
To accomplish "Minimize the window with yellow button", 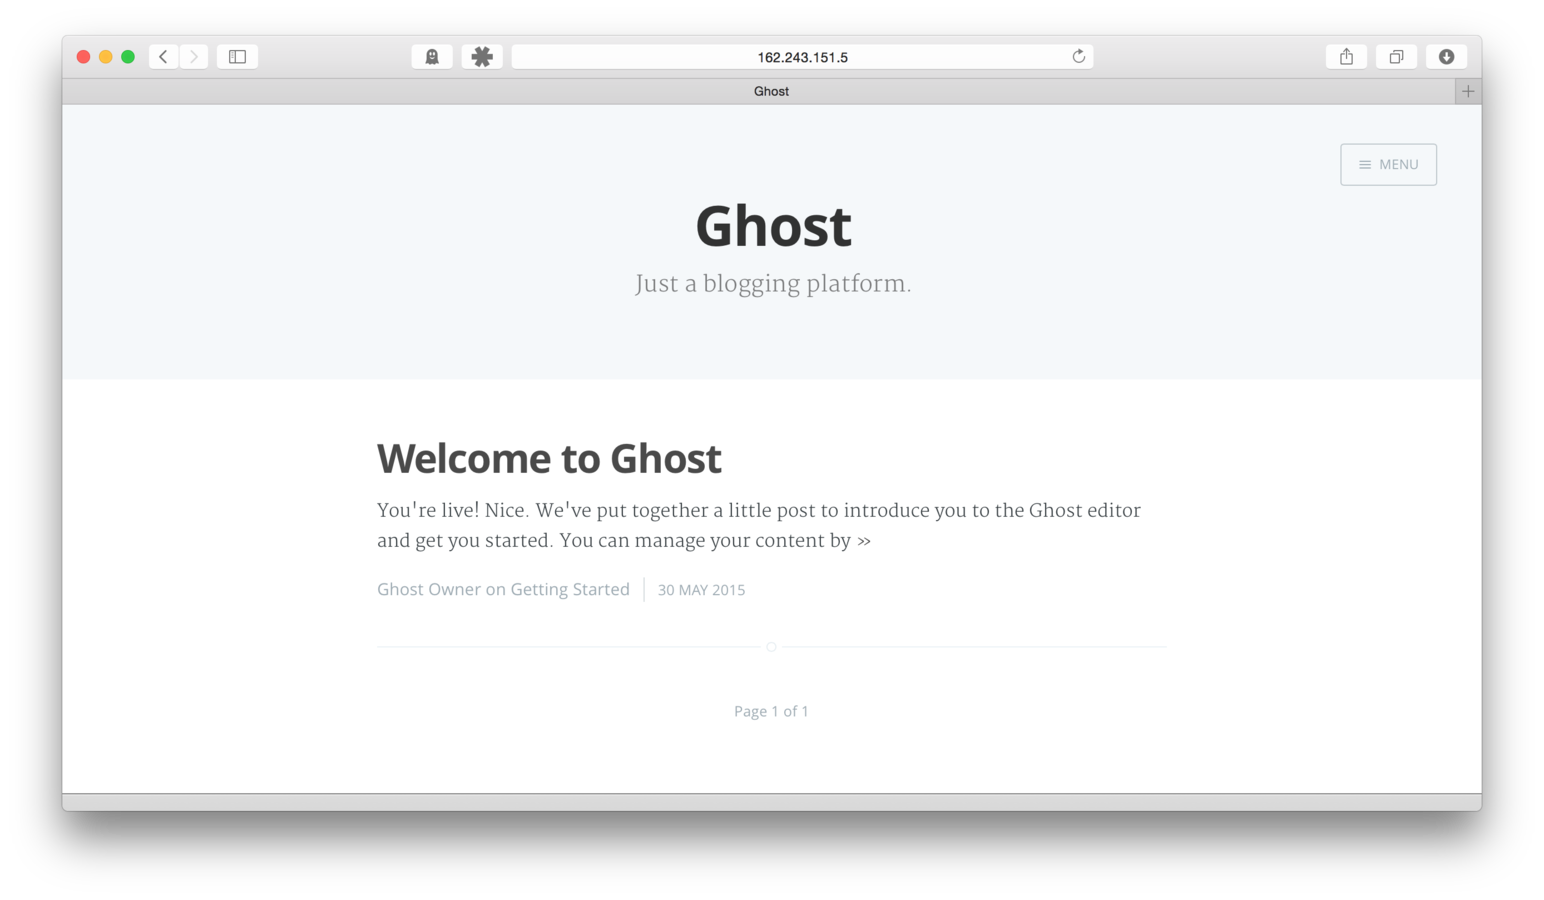I will point(106,57).
